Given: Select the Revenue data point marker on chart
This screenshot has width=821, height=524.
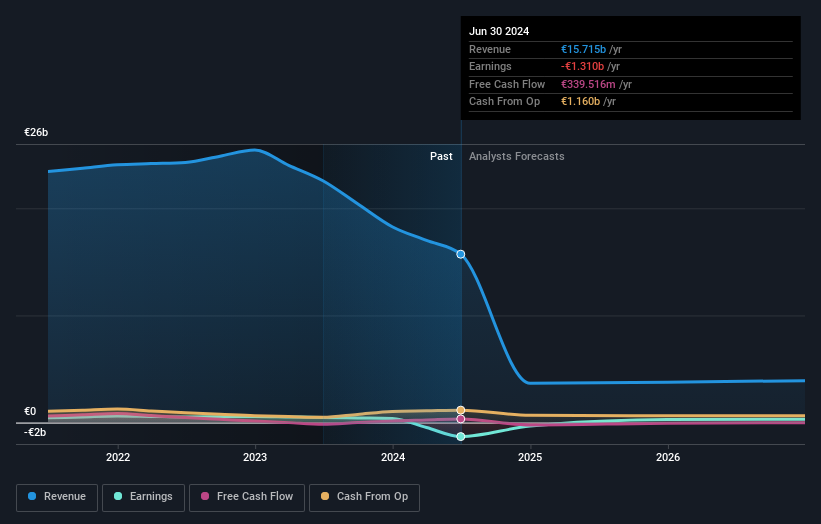Looking at the screenshot, I should pos(461,254).
